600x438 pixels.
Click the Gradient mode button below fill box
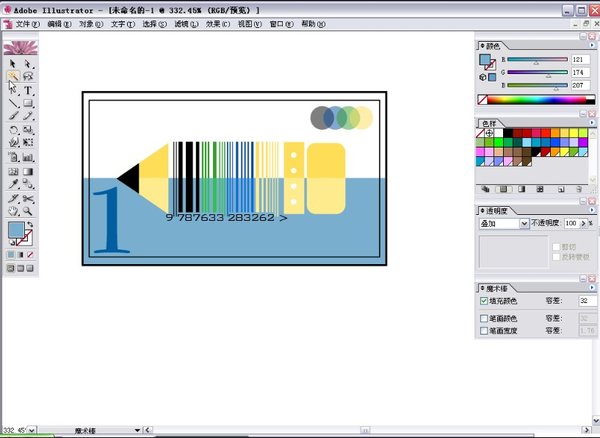(x=20, y=255)
